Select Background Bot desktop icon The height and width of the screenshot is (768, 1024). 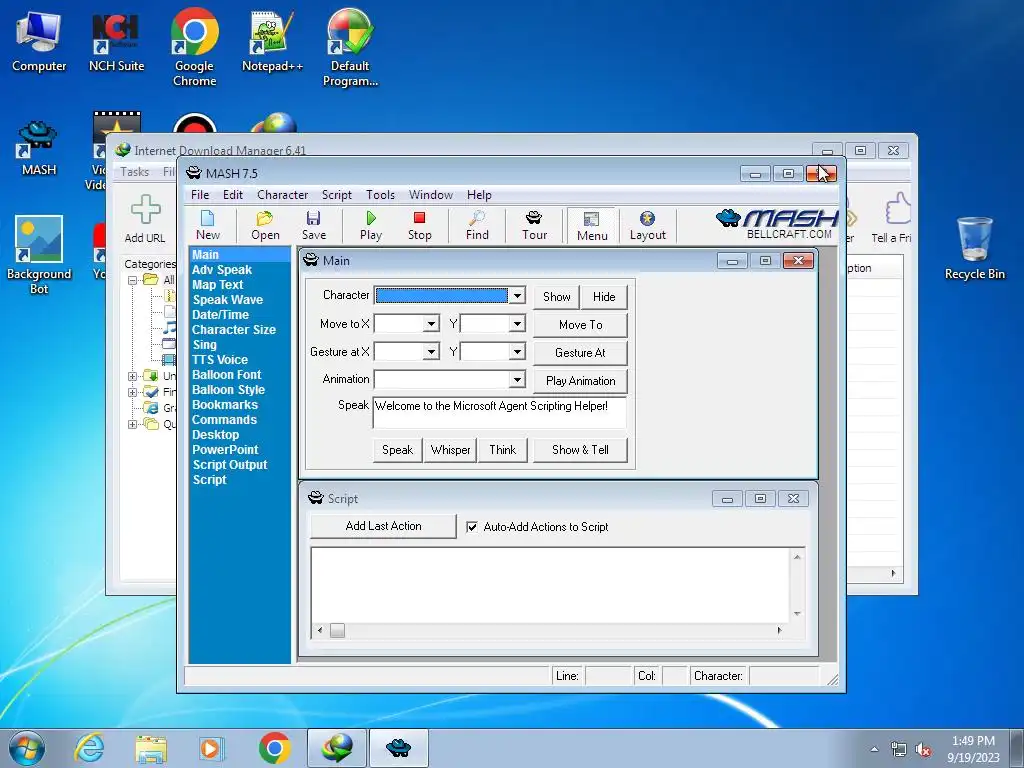(x=39, y=255)
